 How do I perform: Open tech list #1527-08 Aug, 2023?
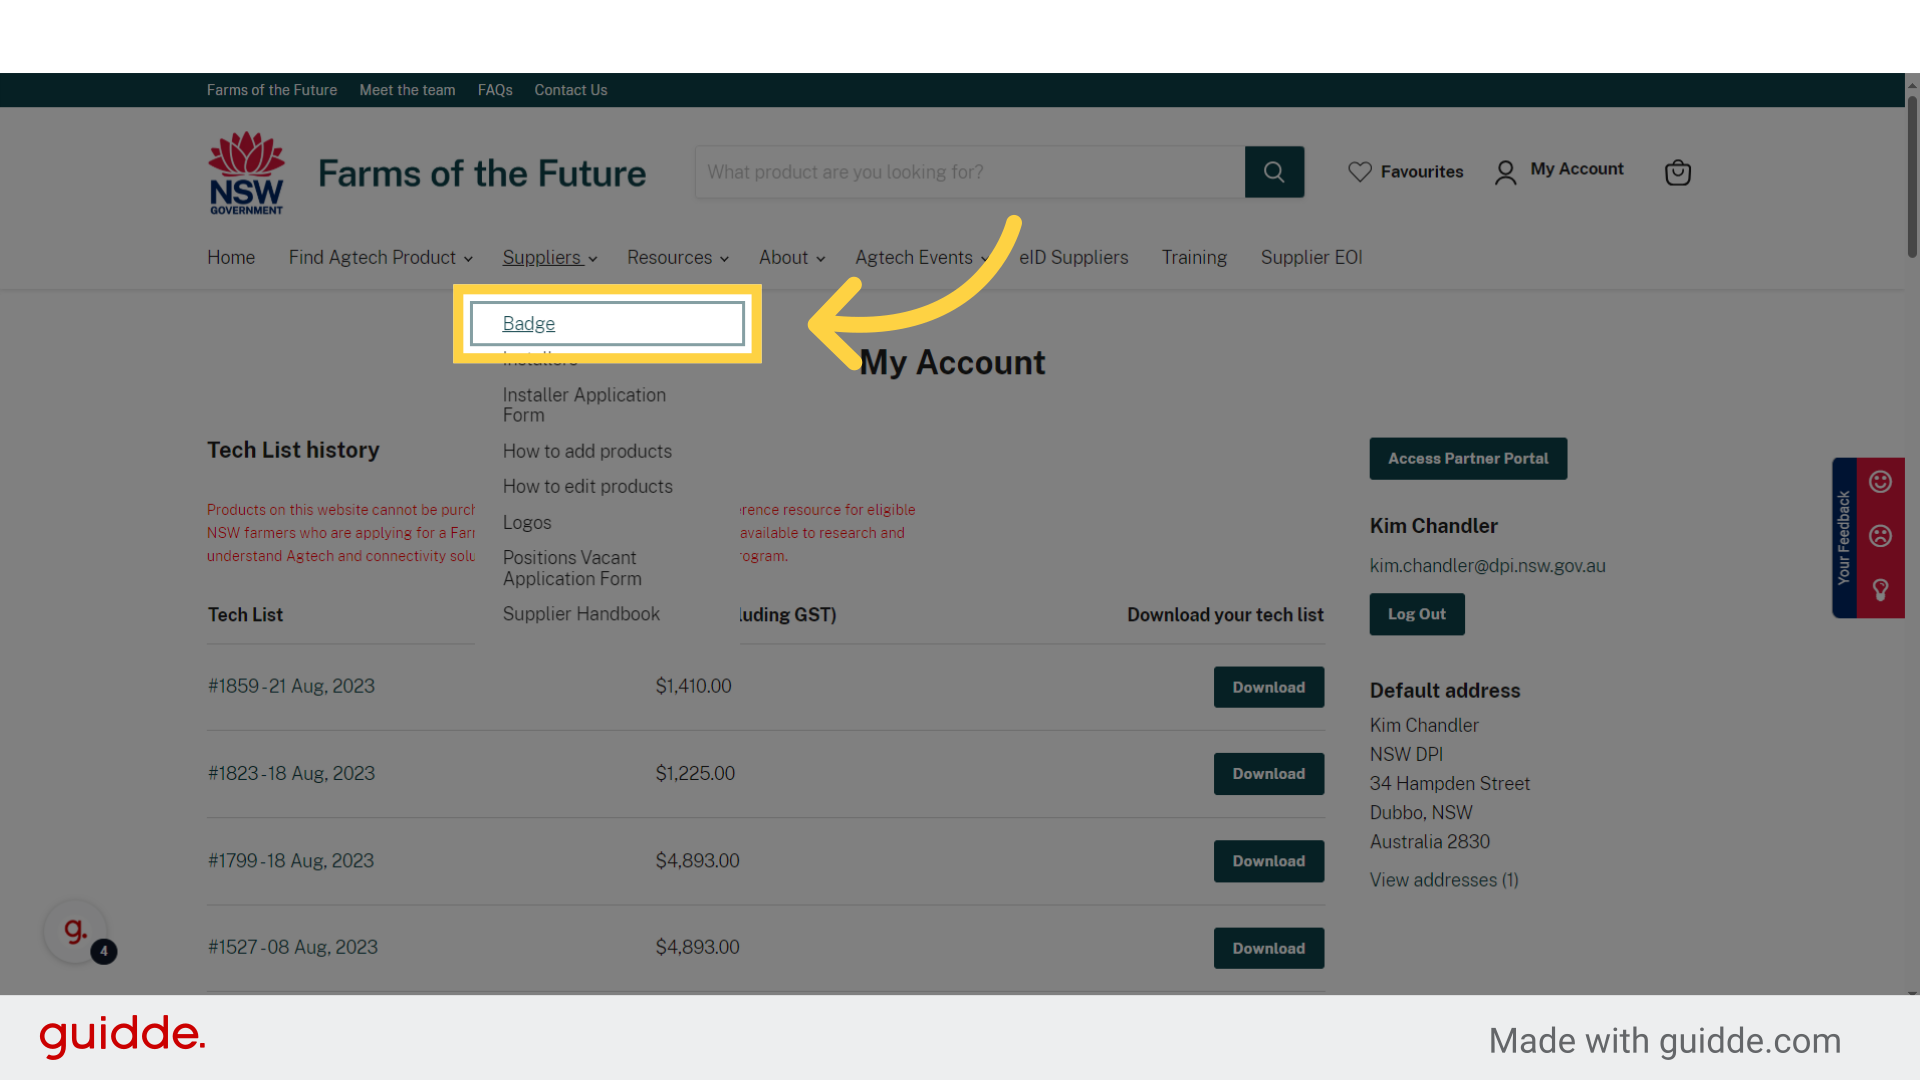(x=293, y=947)
